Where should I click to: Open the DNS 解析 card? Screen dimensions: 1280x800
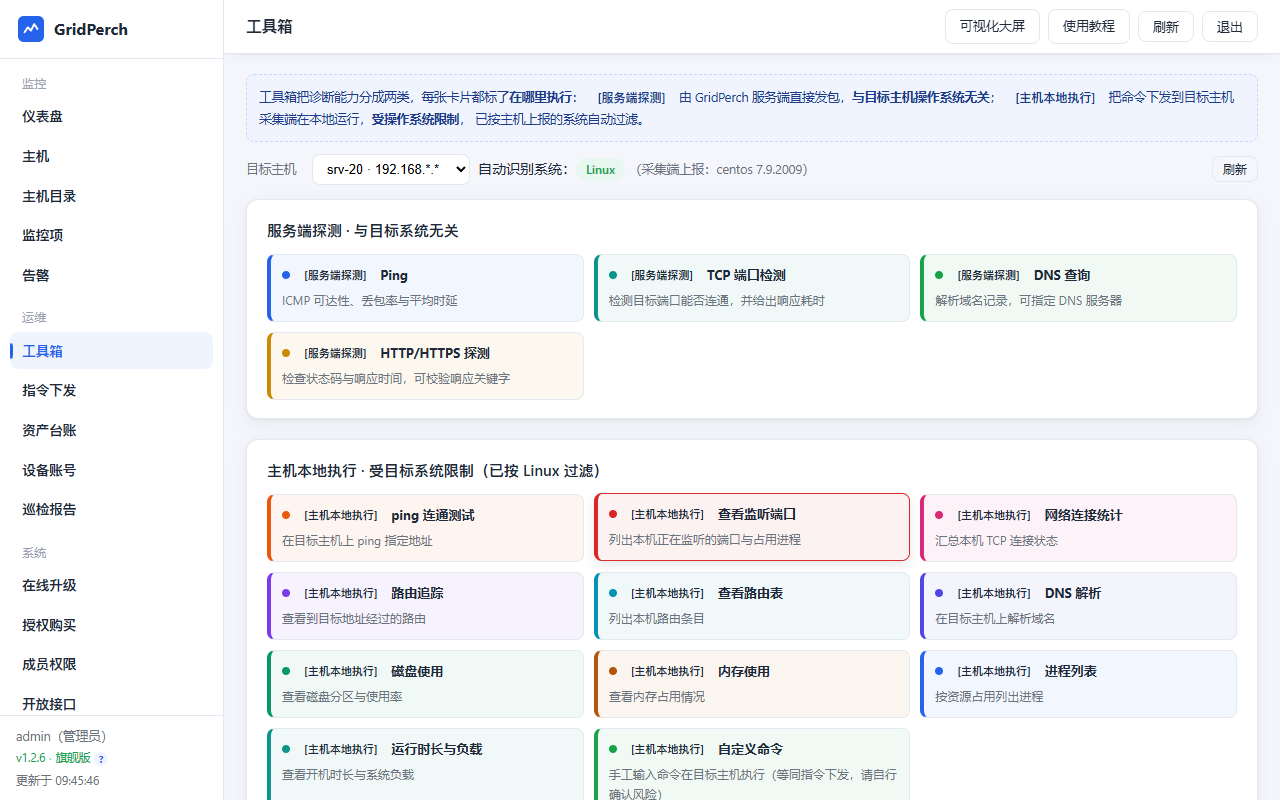tap(1078, 606)
